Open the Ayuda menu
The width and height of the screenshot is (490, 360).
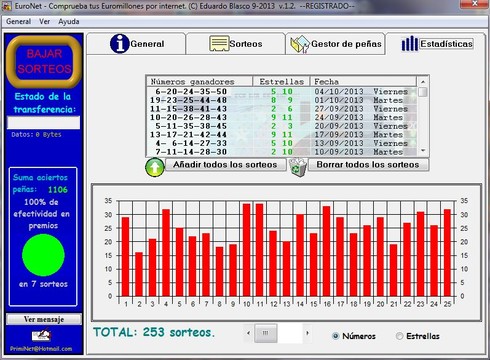[69, 22]
